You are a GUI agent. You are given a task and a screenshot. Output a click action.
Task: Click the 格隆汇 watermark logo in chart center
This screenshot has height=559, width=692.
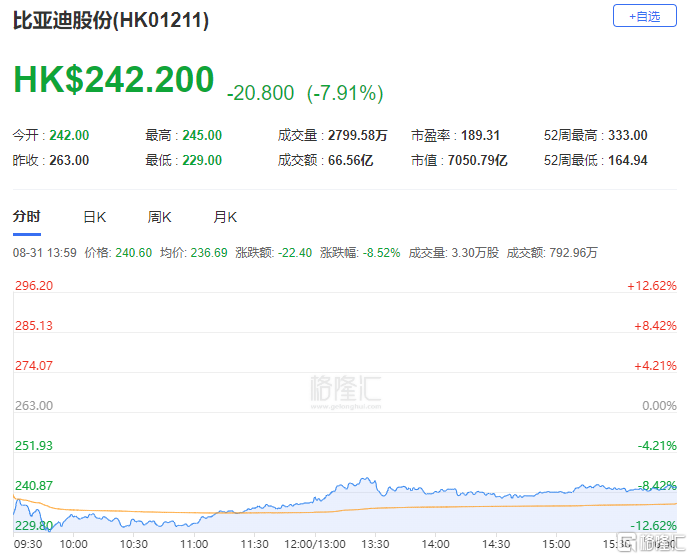coord(346,392)
